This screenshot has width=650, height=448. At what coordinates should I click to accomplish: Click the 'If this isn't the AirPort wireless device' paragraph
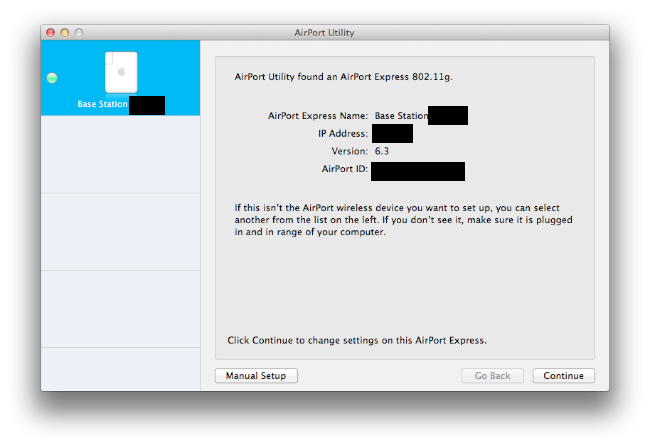click(x=403, y=220)
